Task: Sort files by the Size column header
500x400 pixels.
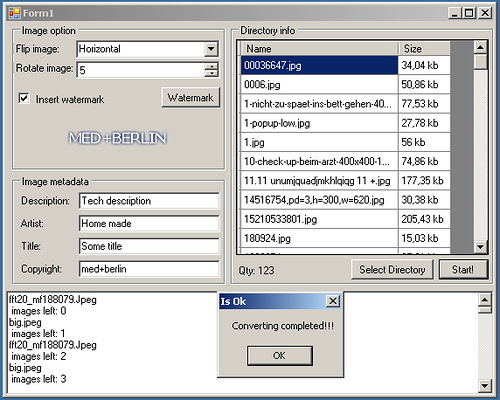Action: click(x=424, y=49)
